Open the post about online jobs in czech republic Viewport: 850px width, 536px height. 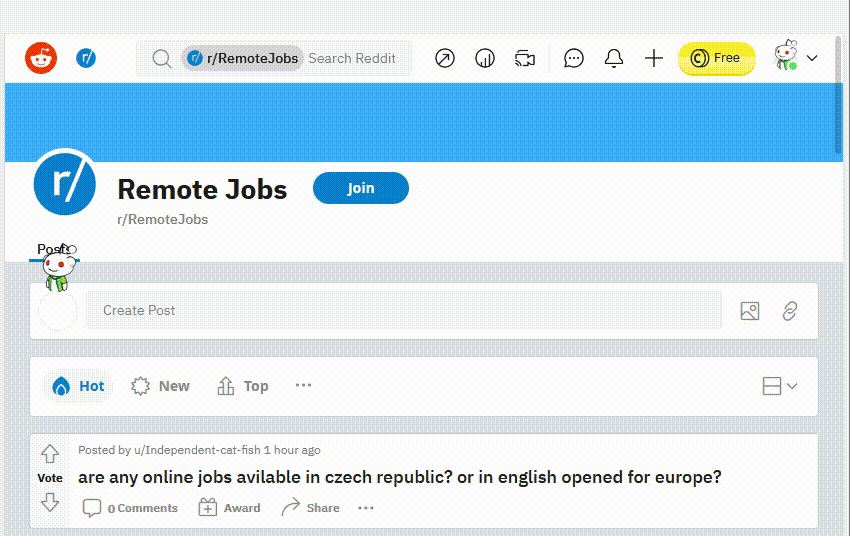[x=400, y=477]
